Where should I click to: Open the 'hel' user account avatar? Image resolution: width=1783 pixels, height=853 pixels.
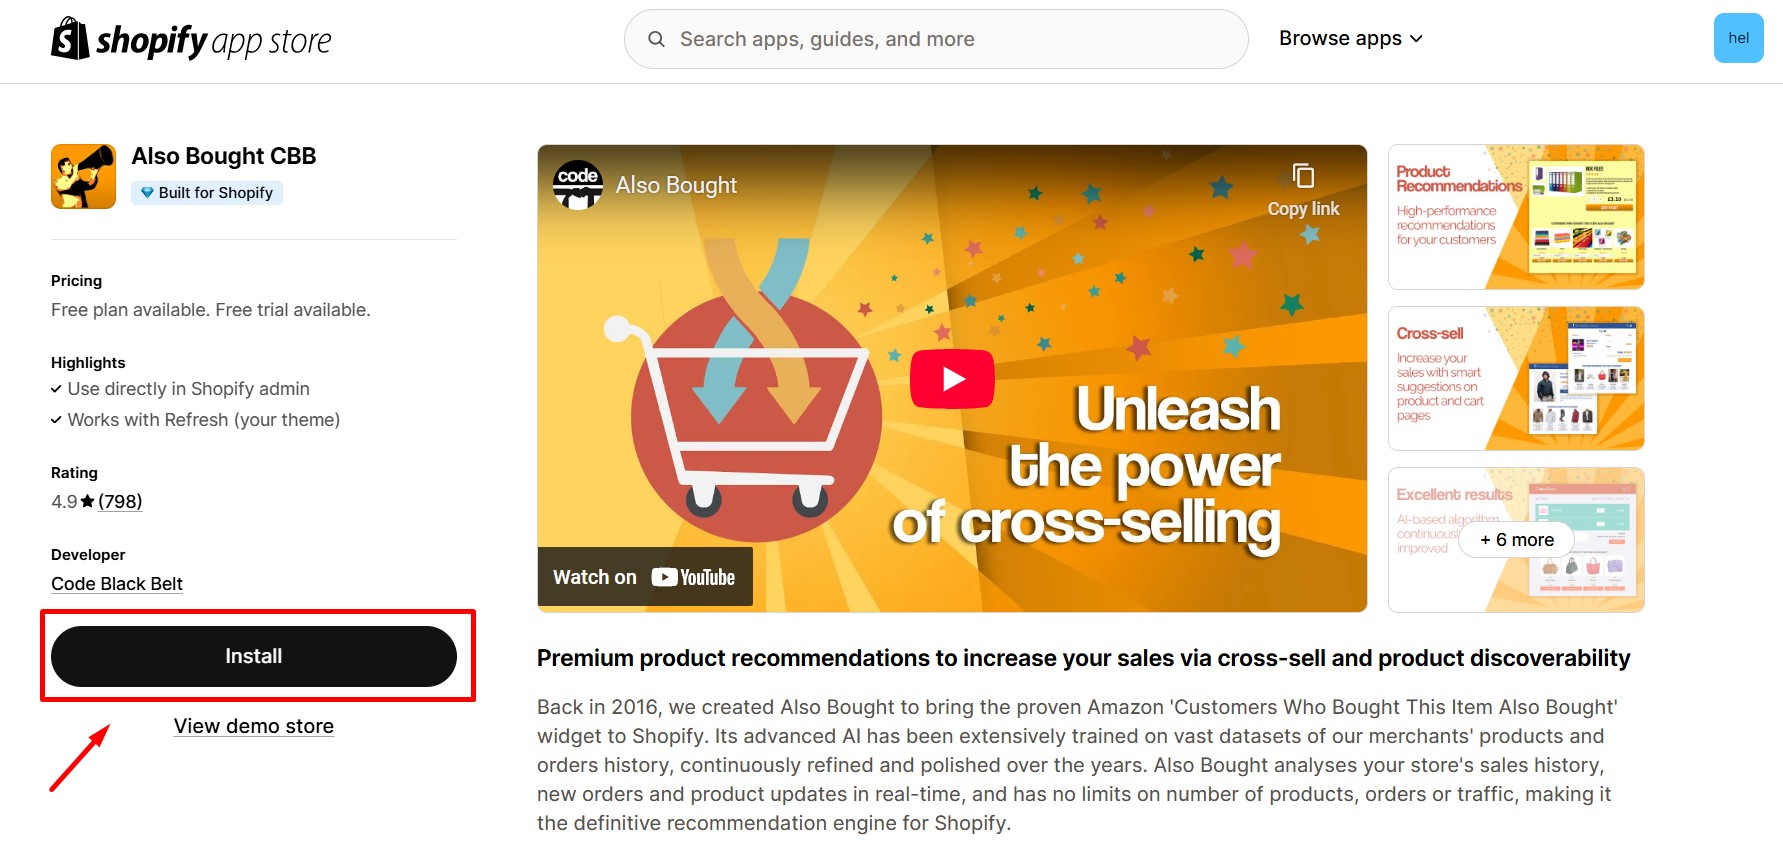1738,38
